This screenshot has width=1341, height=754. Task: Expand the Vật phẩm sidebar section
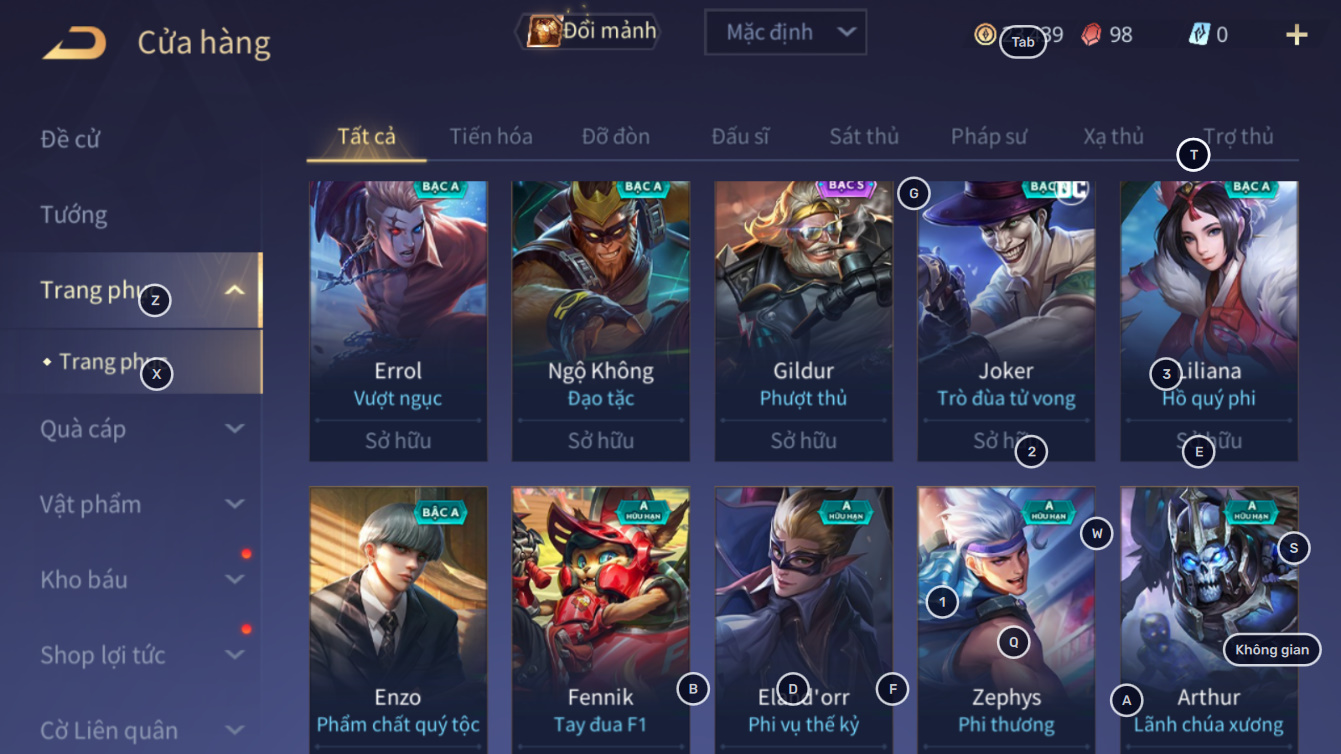pos(234,504)
